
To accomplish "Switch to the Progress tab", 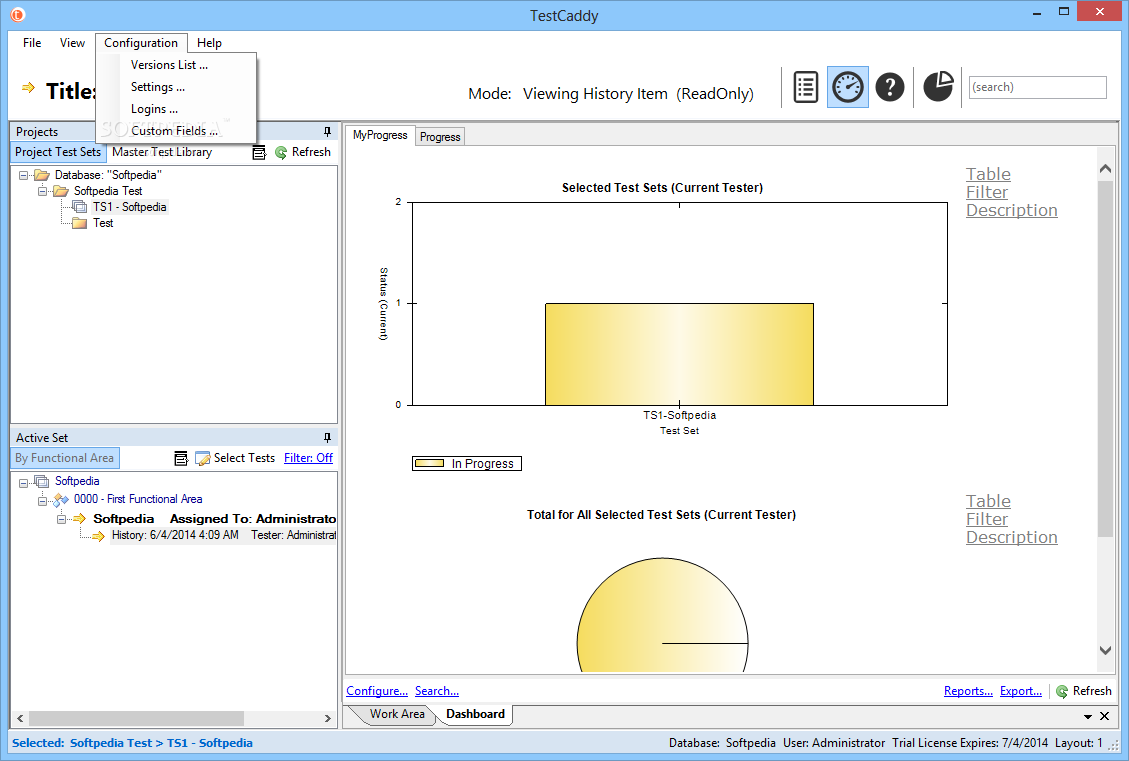I will 440,137.
